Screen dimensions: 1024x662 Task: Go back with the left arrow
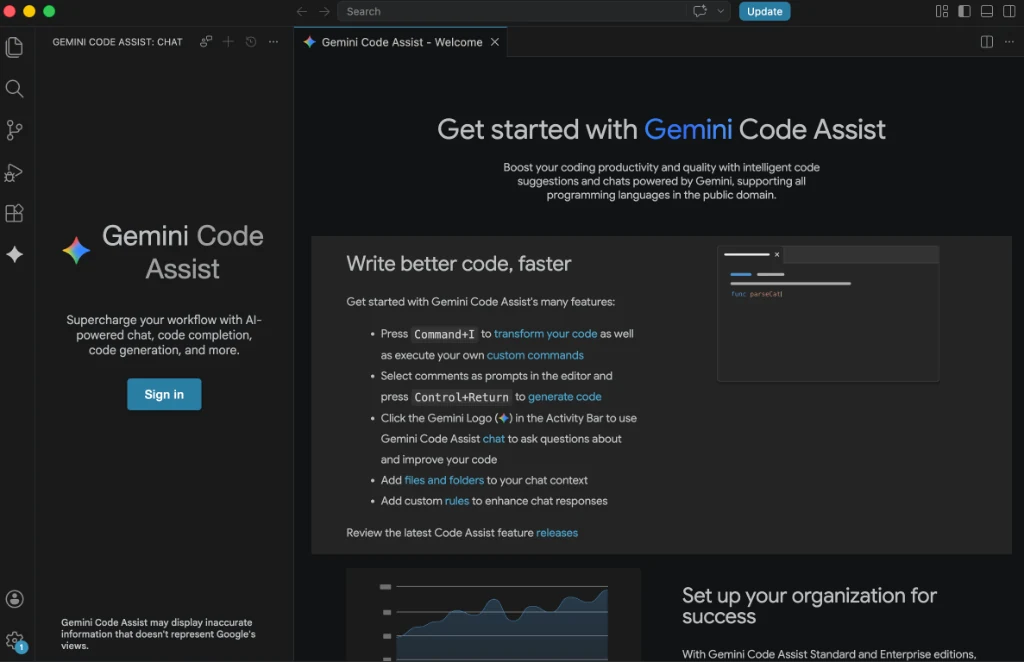point(302,11)
